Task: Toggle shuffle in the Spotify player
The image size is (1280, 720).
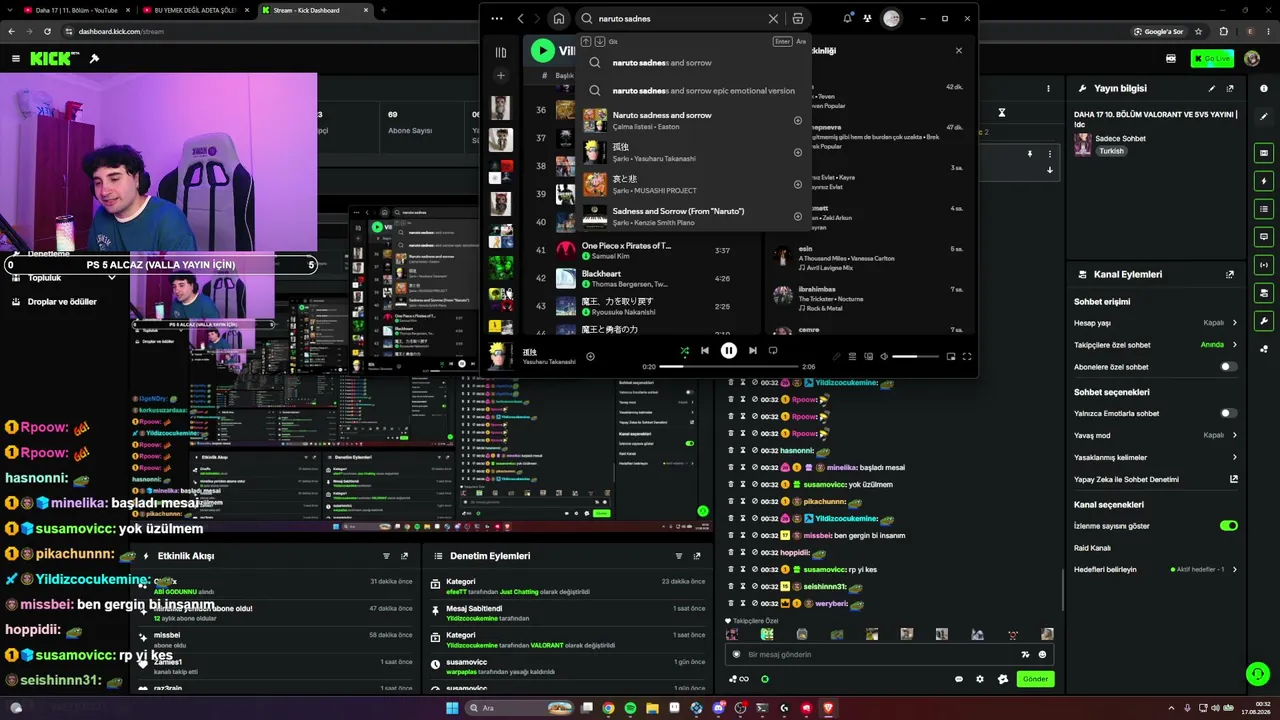Action: [x=684, y=351]
